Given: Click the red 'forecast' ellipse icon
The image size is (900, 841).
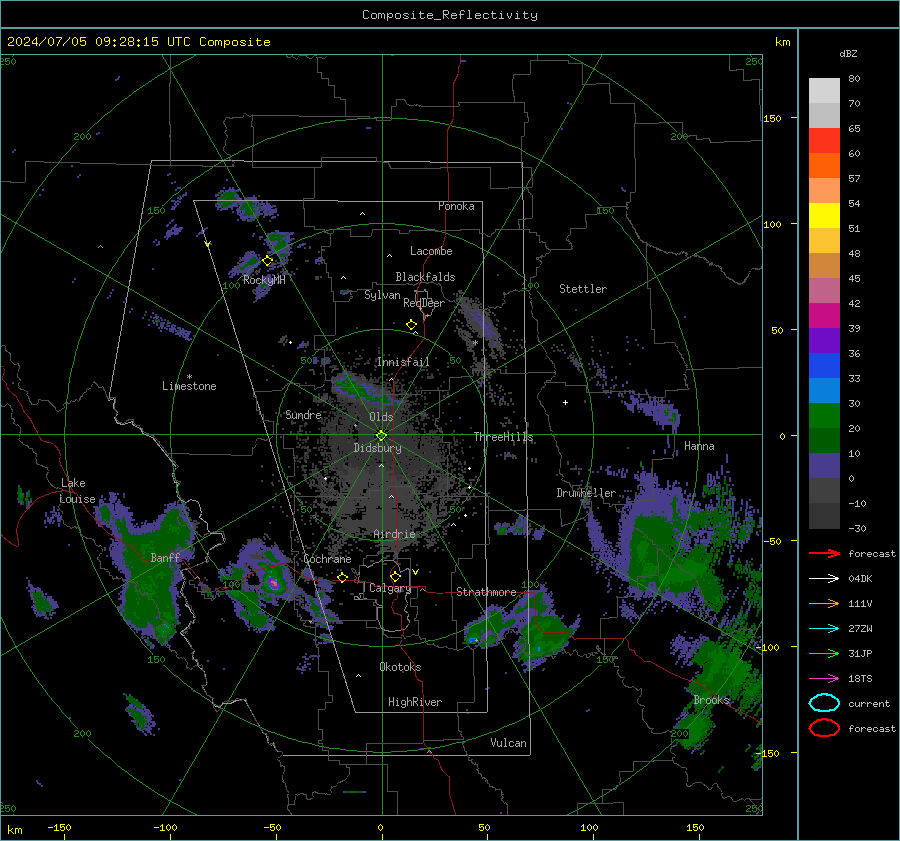Looking at the screenshot, I should (824, 728).
